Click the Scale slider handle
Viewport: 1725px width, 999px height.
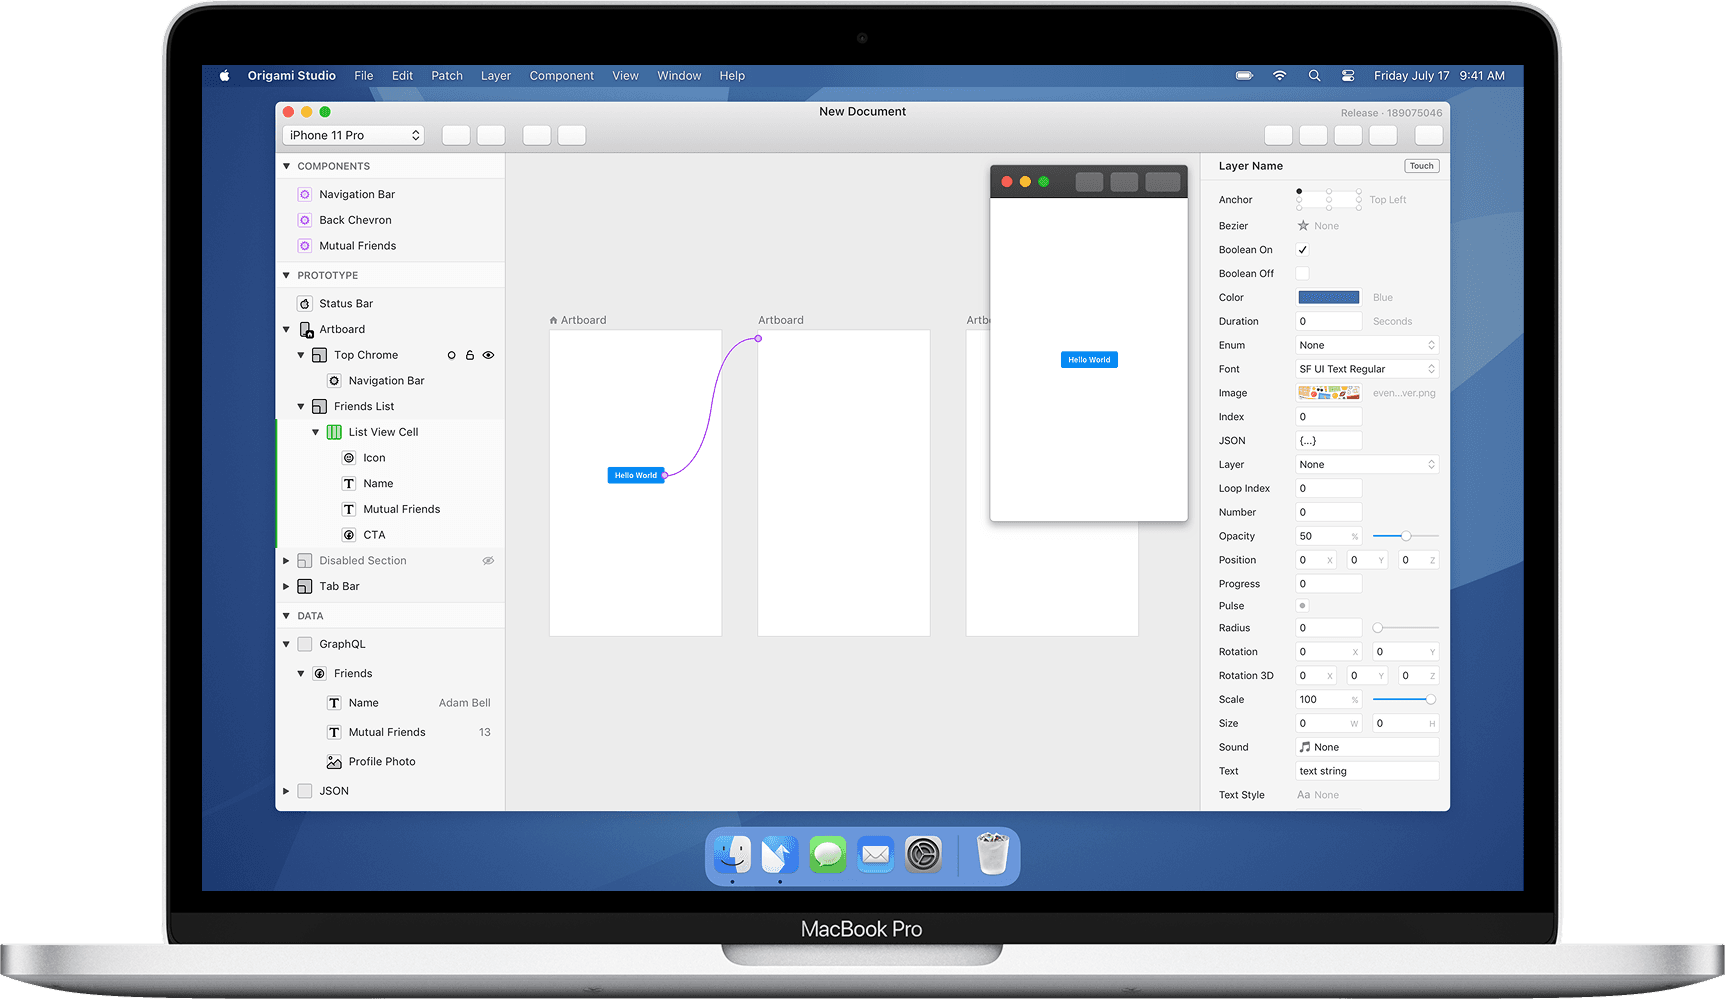point(1431,700)
